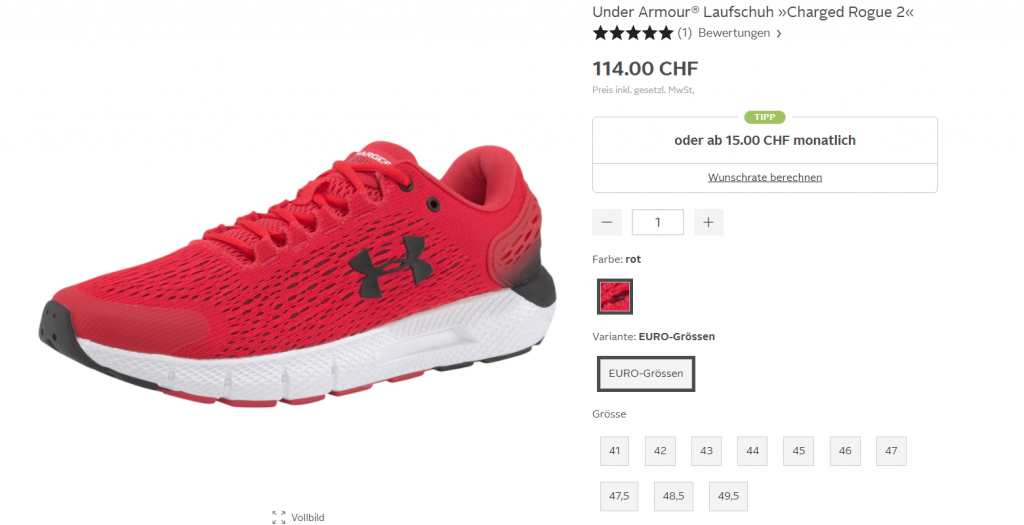The image size is (1024, 525).
Task: Choose size 48,5
Action: pos(673,496)
